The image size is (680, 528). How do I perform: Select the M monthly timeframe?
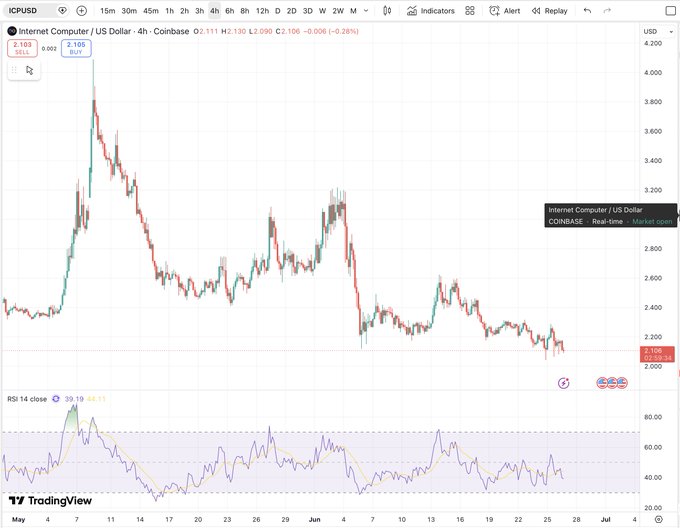click(x=353, y=11)
